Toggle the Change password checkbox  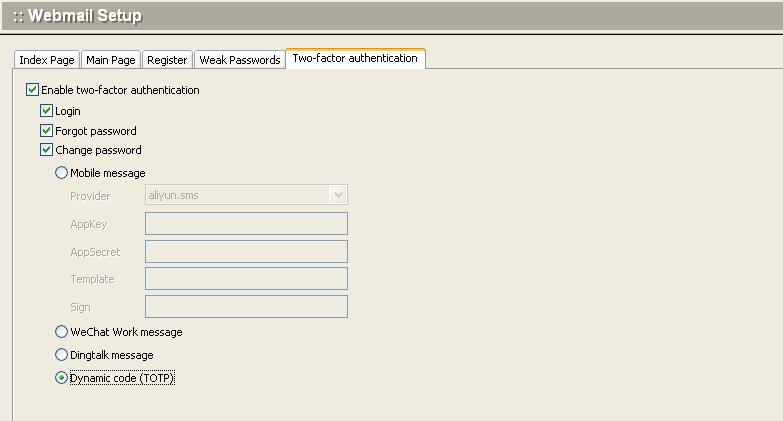click(x=47, y=150)
